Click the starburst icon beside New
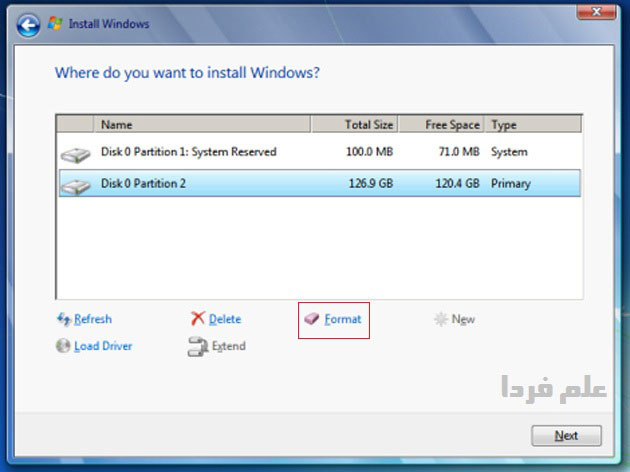The height and width of the screenshot is (472, 630). coord(440,320)
